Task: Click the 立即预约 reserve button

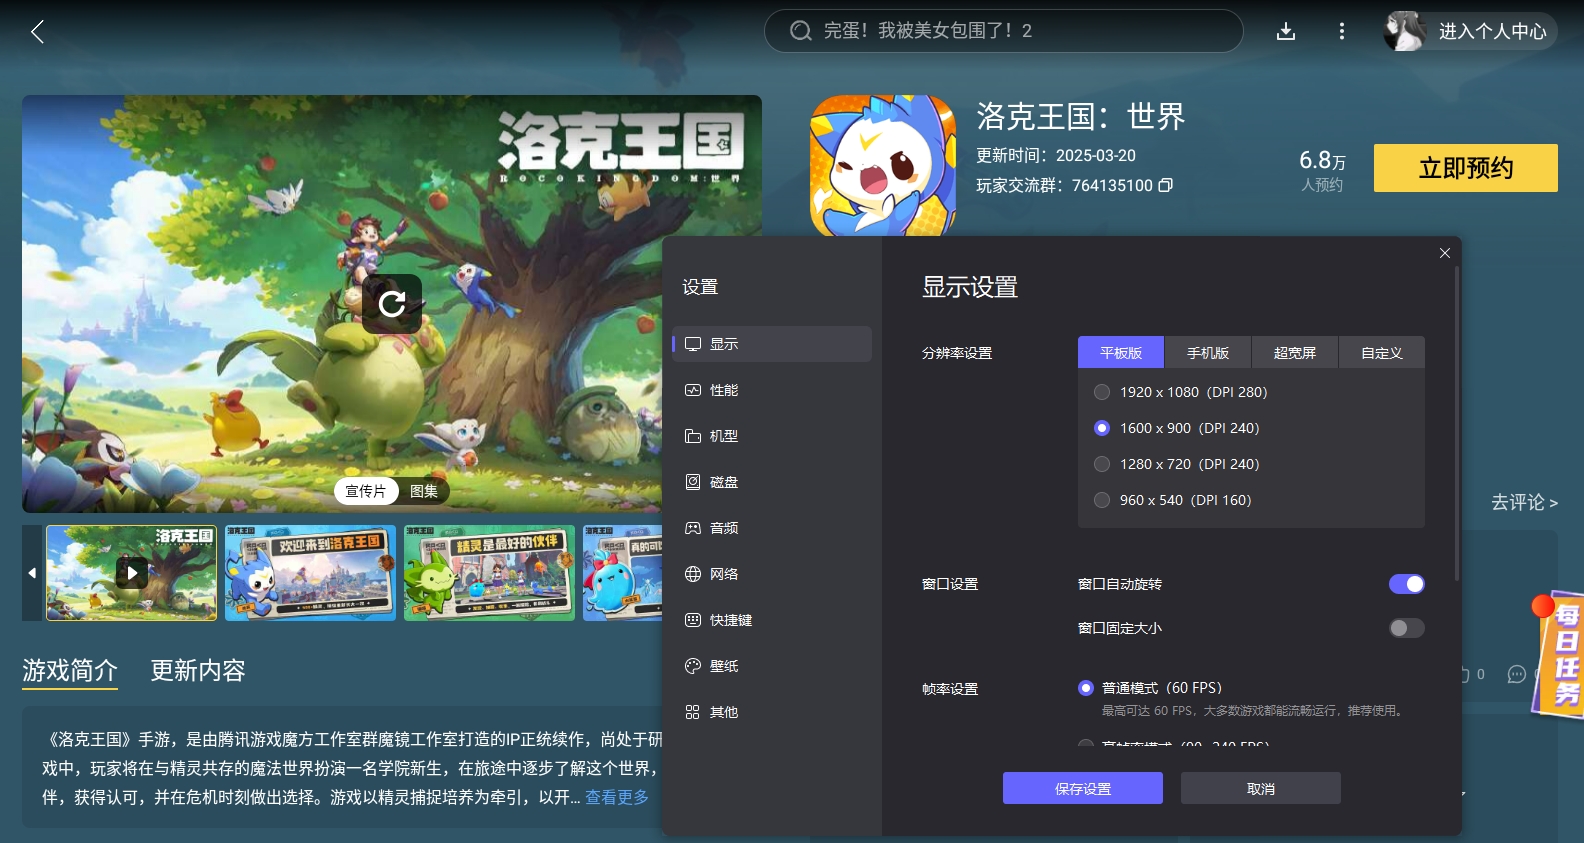Action: click(1466, 168)
